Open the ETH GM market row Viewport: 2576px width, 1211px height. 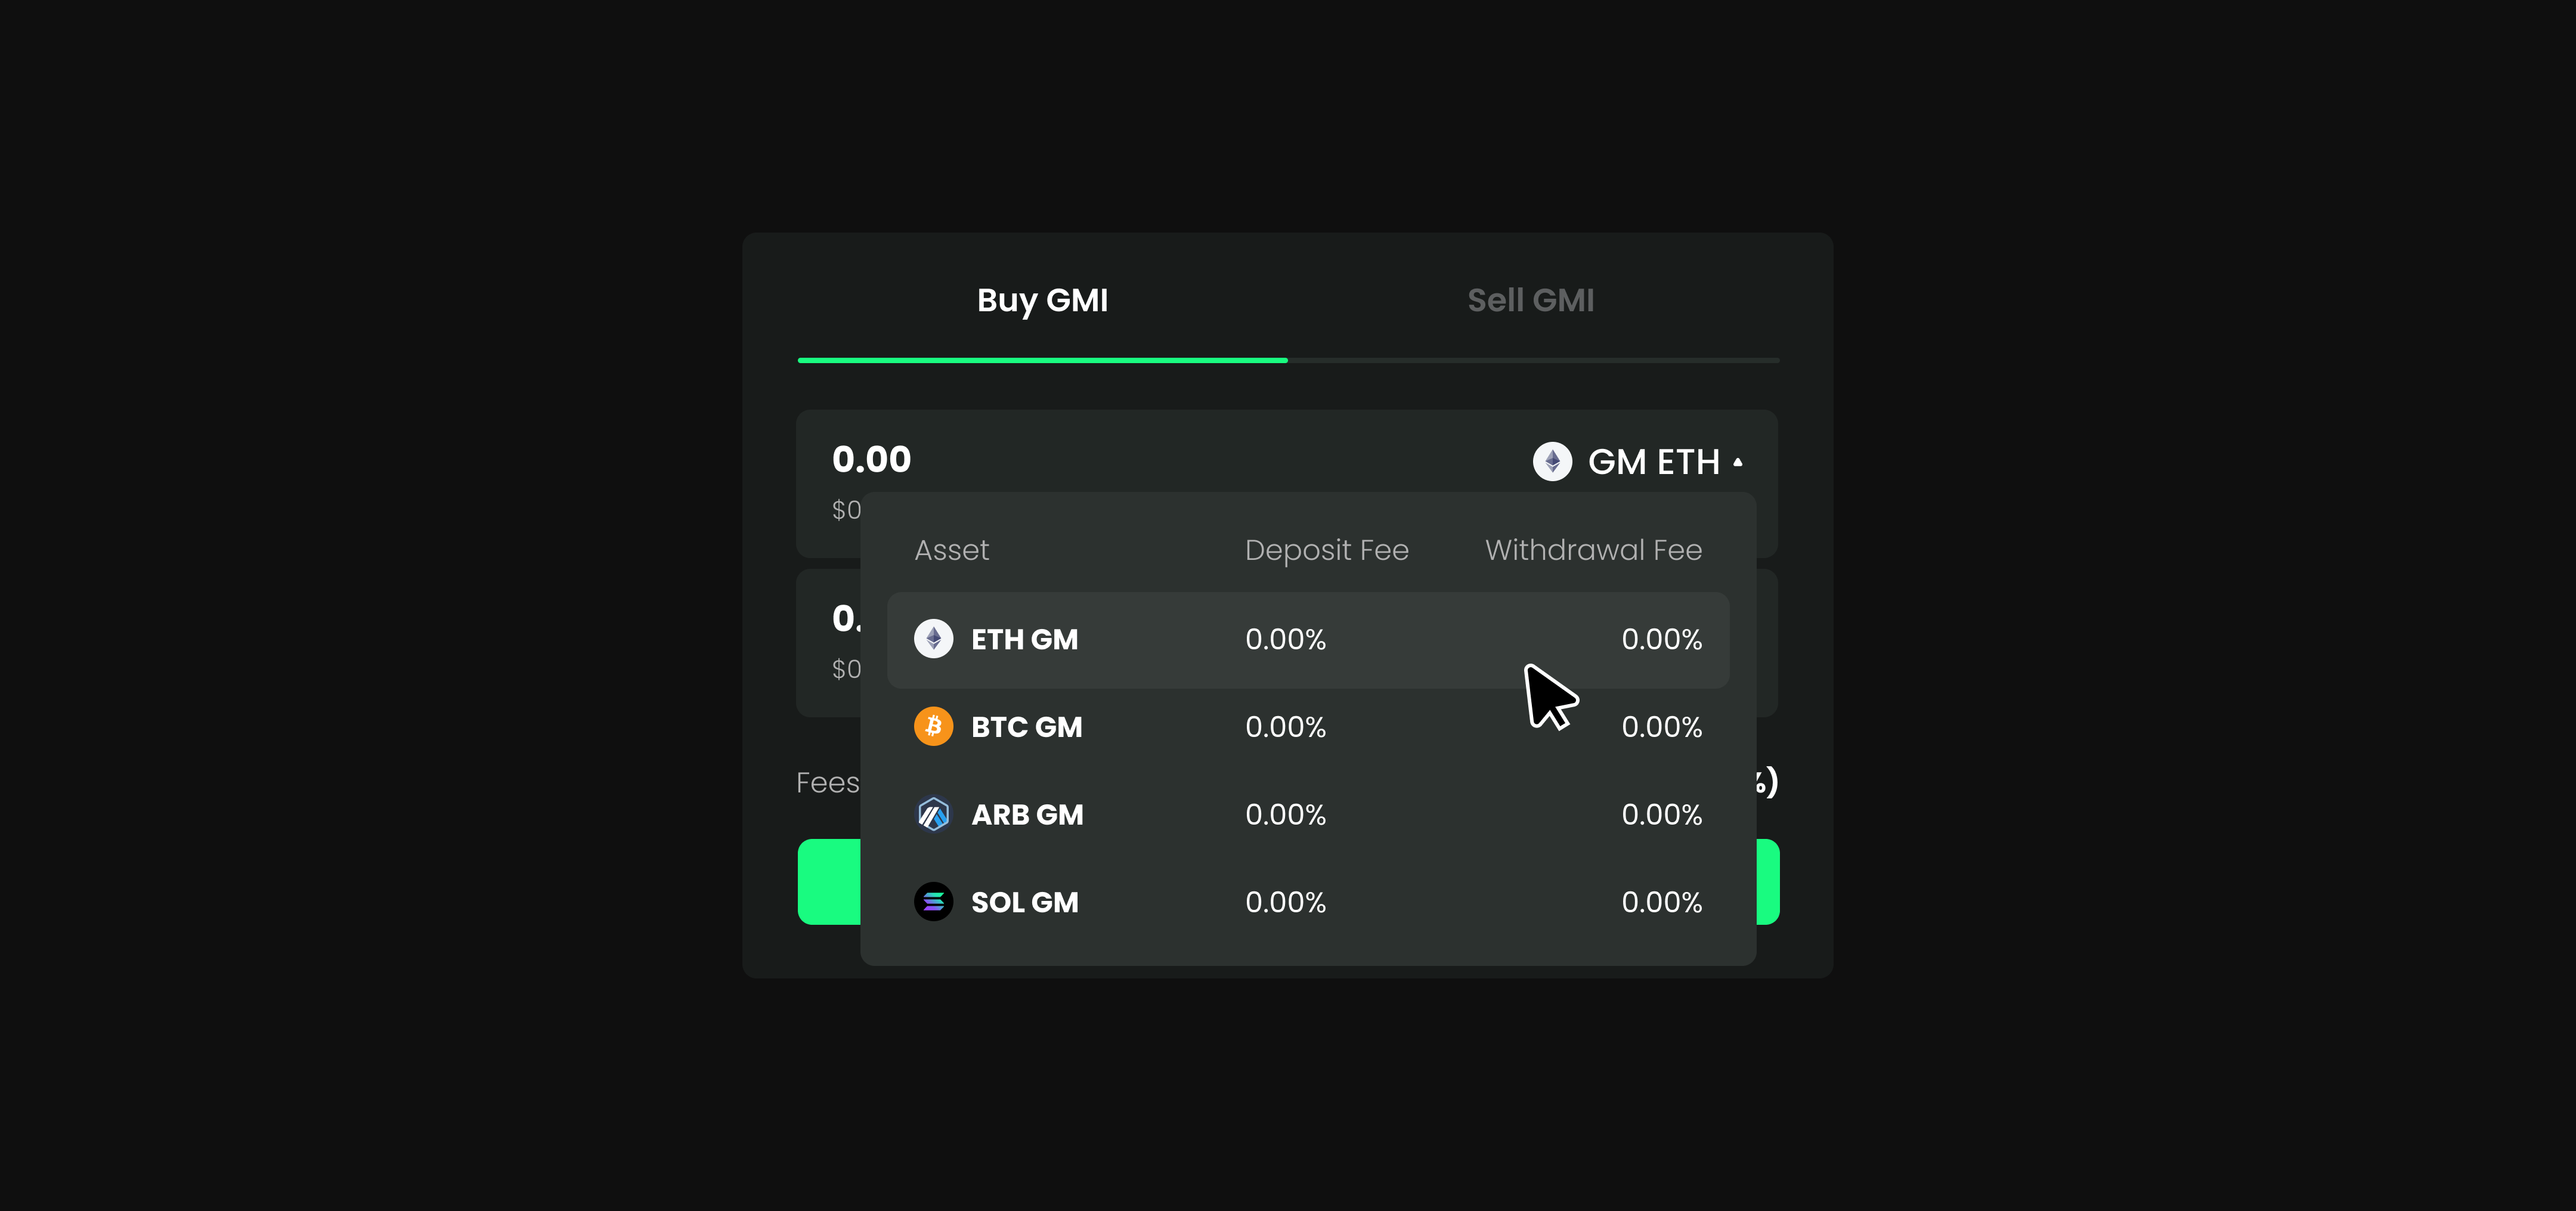(1300, 639)
